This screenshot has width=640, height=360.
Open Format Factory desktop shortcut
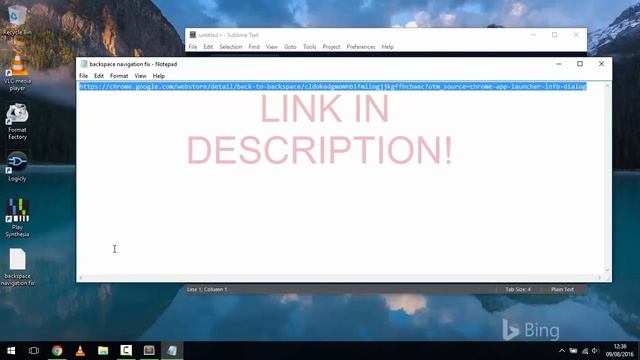click(17, 122)
